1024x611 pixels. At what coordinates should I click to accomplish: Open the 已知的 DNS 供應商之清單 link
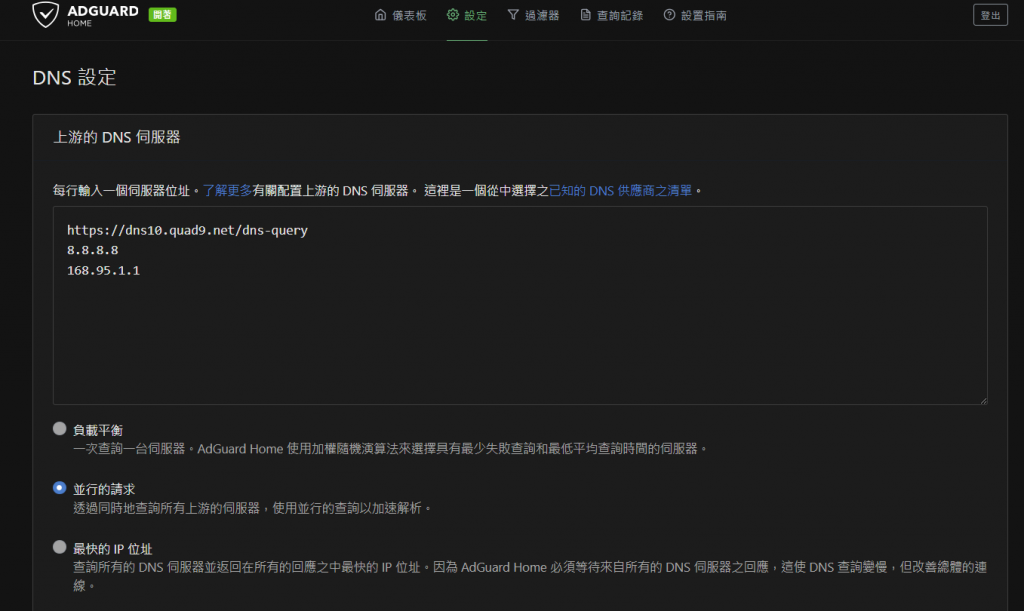click(x=620, y=191)
